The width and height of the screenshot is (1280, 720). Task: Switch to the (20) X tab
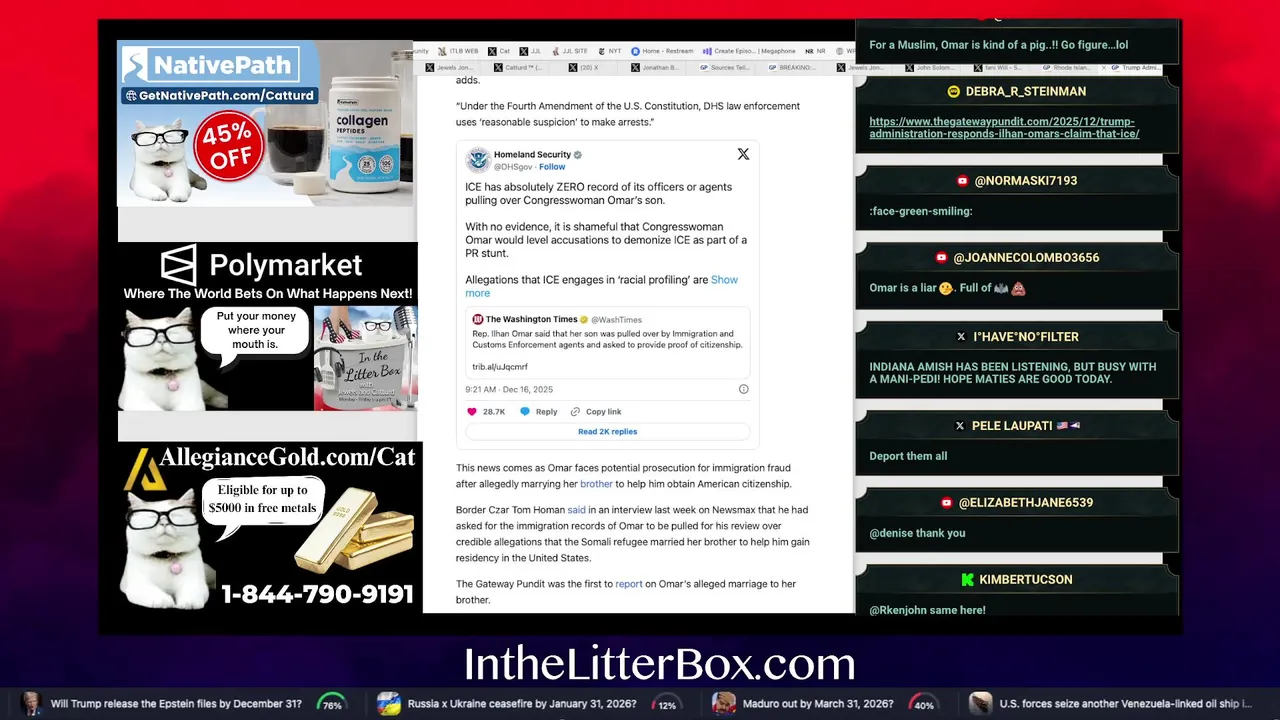(x=585, y=68)
